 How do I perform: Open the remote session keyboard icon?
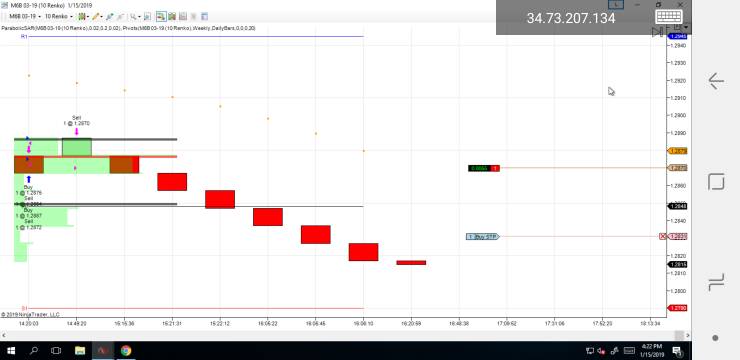pyautogui.click(x=668, y=17)
